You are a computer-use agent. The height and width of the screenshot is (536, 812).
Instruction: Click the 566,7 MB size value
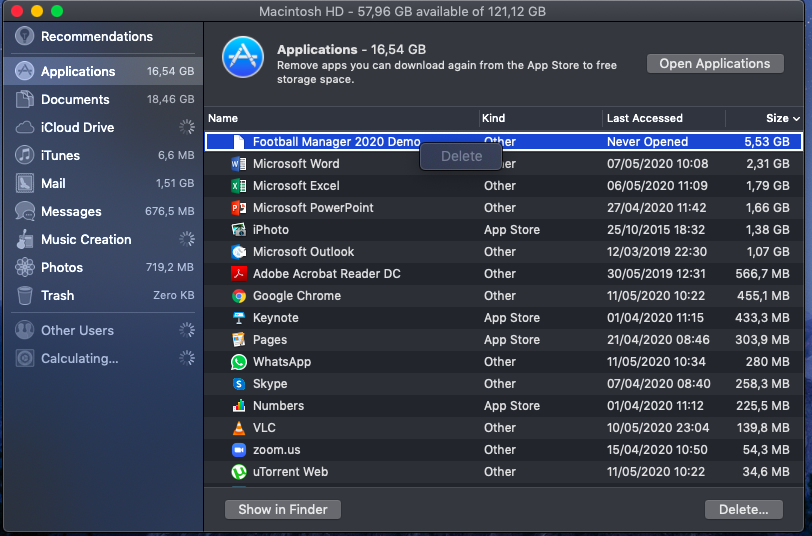[762, 273]
